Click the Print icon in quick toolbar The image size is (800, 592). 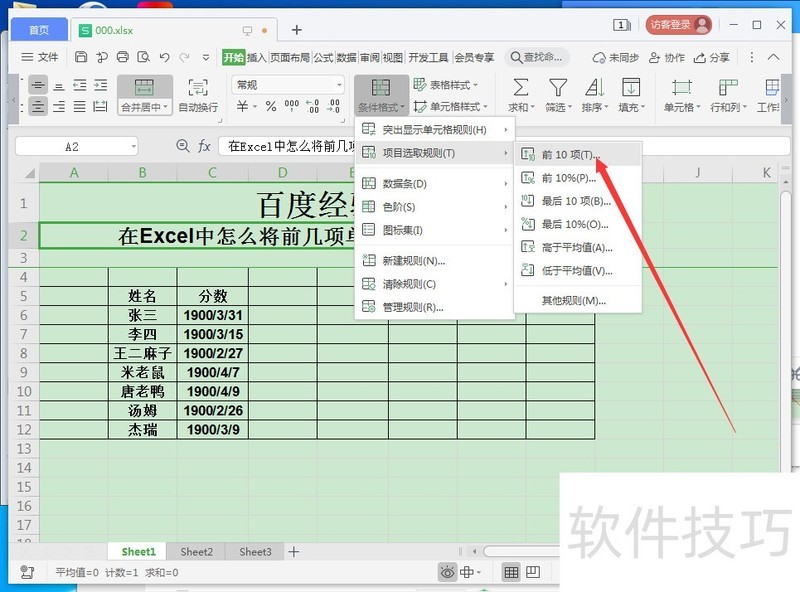coord(122,57)
